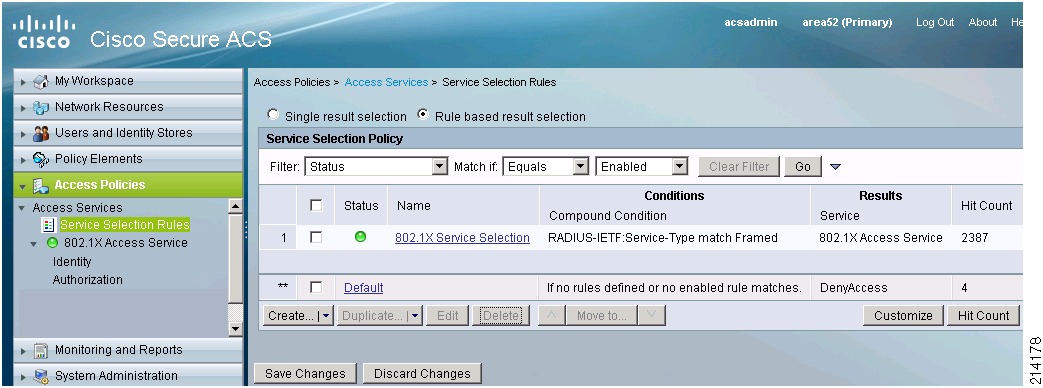This screenshot has width=1043, height=388.
Task: Click the Monitoring and Reports icon
Action: (x=41, y=350)
